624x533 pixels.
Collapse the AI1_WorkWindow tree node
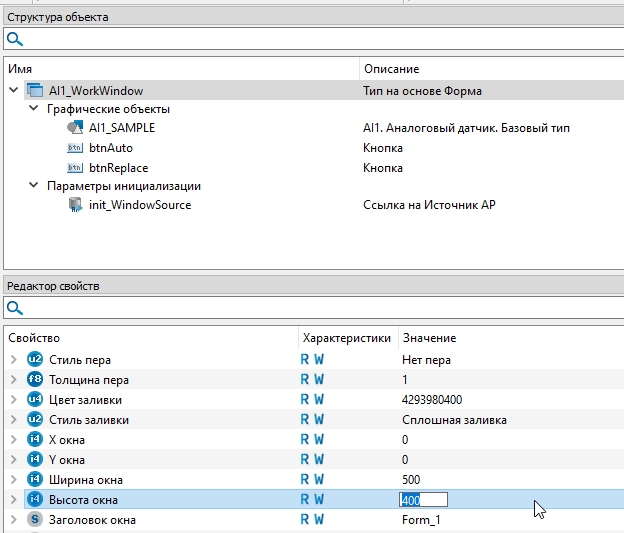(x=13, y=91)
